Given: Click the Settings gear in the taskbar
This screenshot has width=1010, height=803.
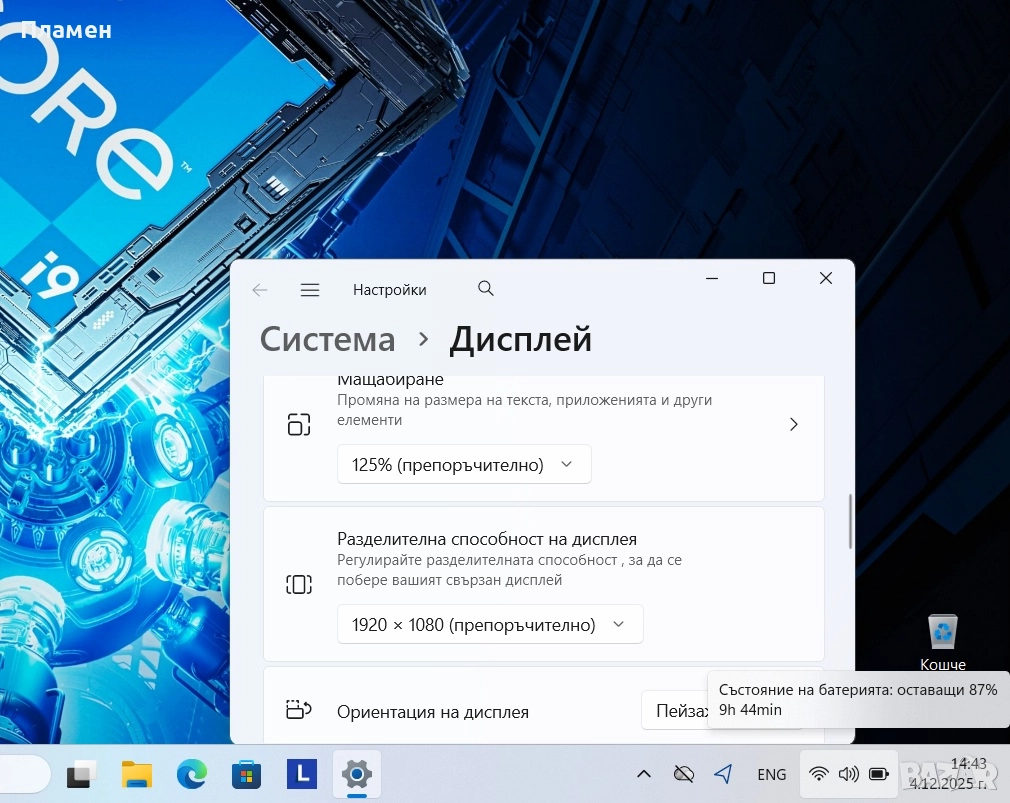Looking at the screenshot, I should pos(356,774).
